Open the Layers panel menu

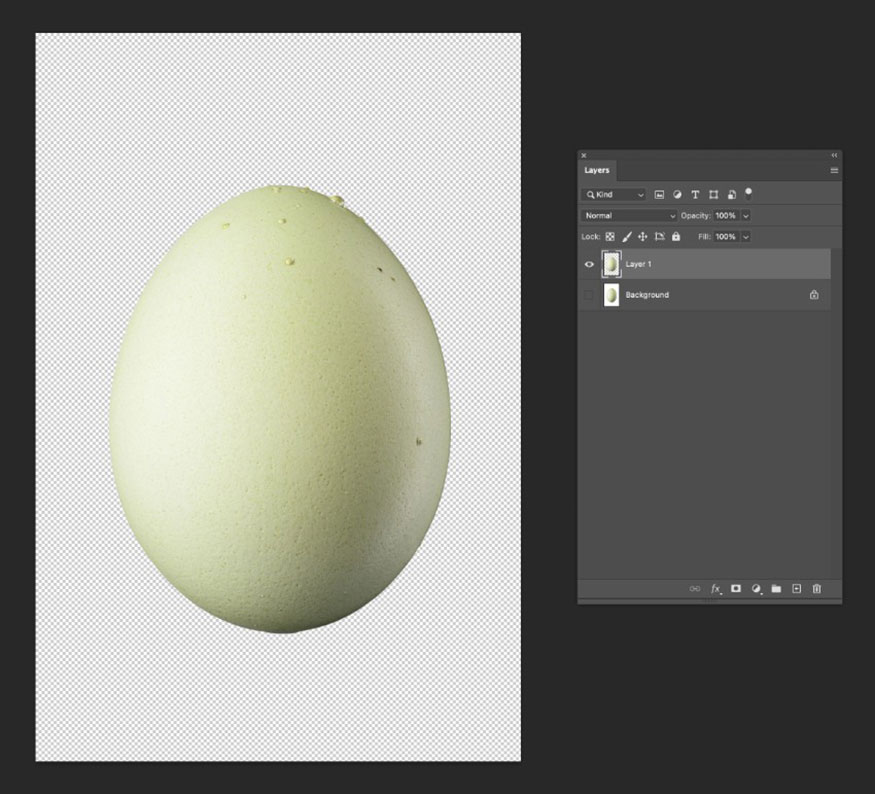pos(834,170)
